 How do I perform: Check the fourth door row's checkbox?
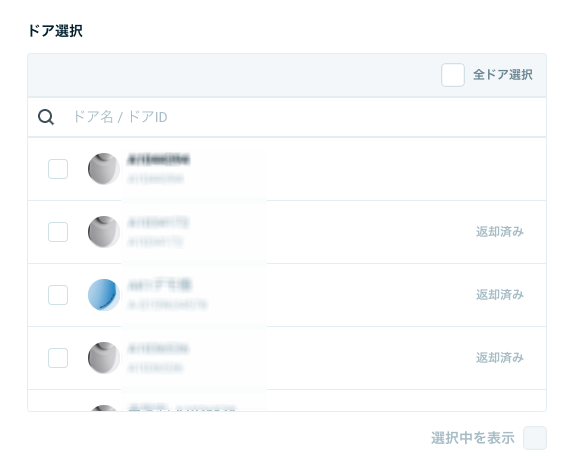tap(58, 358)
